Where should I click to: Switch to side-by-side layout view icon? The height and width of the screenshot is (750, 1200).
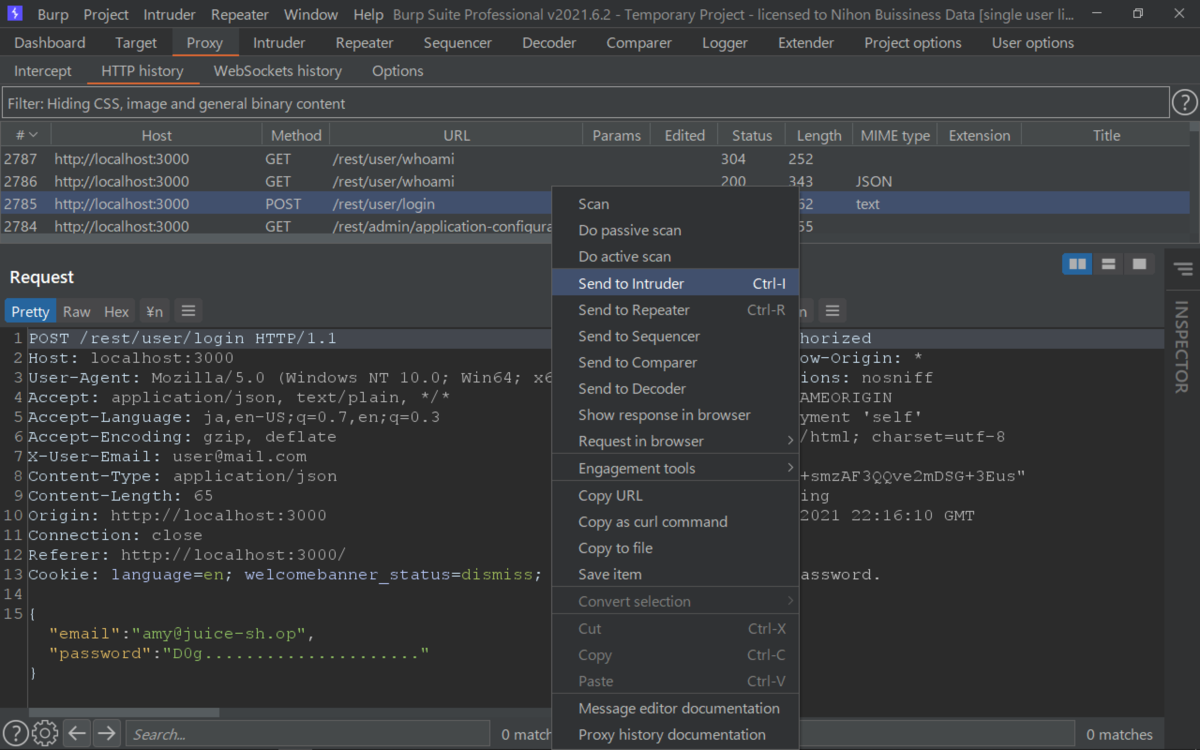point(1077,264)
